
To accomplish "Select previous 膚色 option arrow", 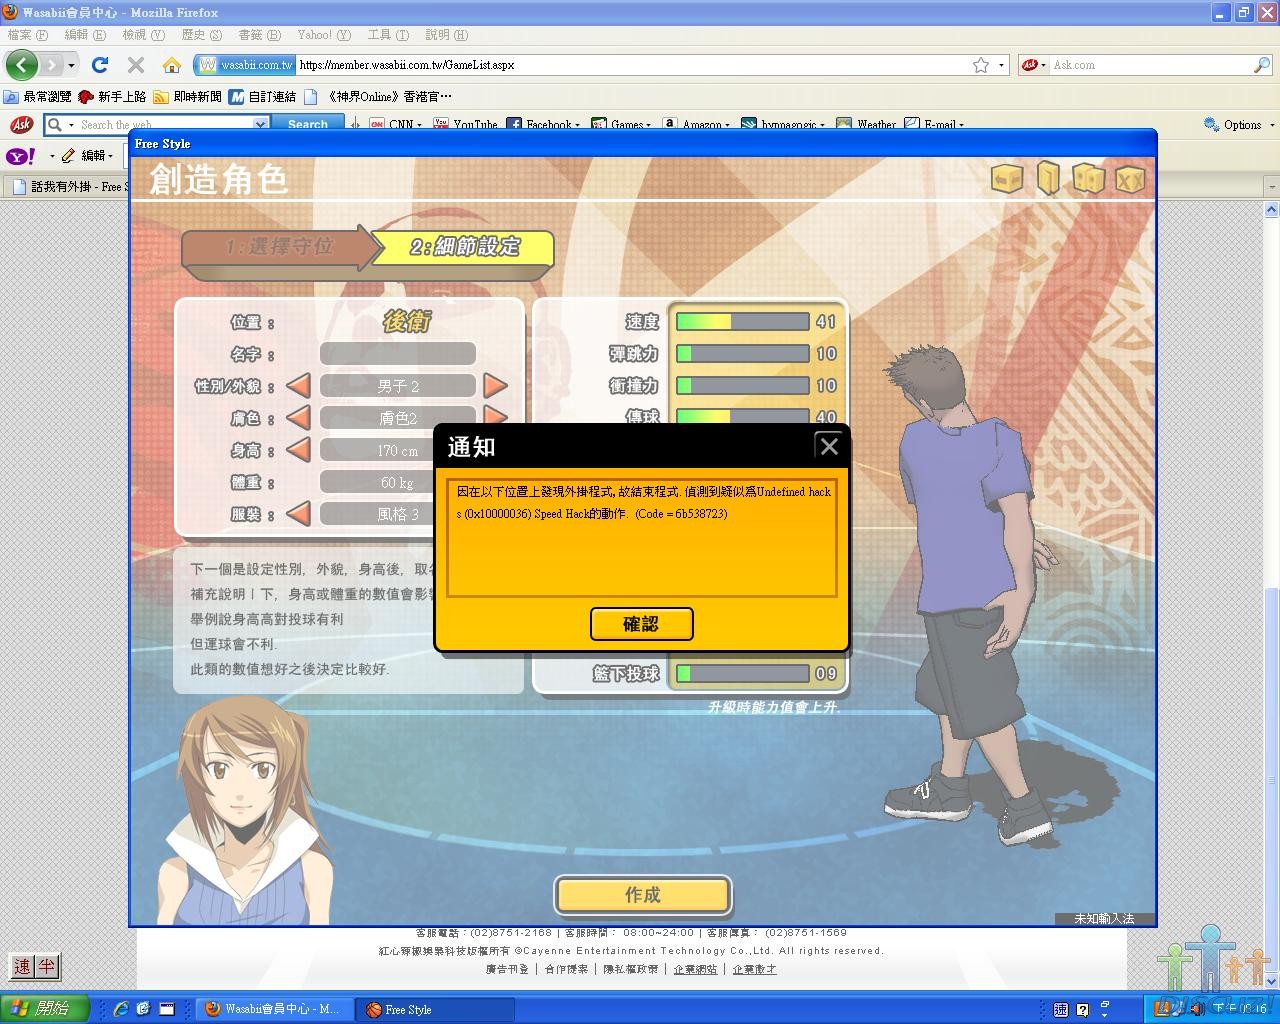I will tap(298, 418).
